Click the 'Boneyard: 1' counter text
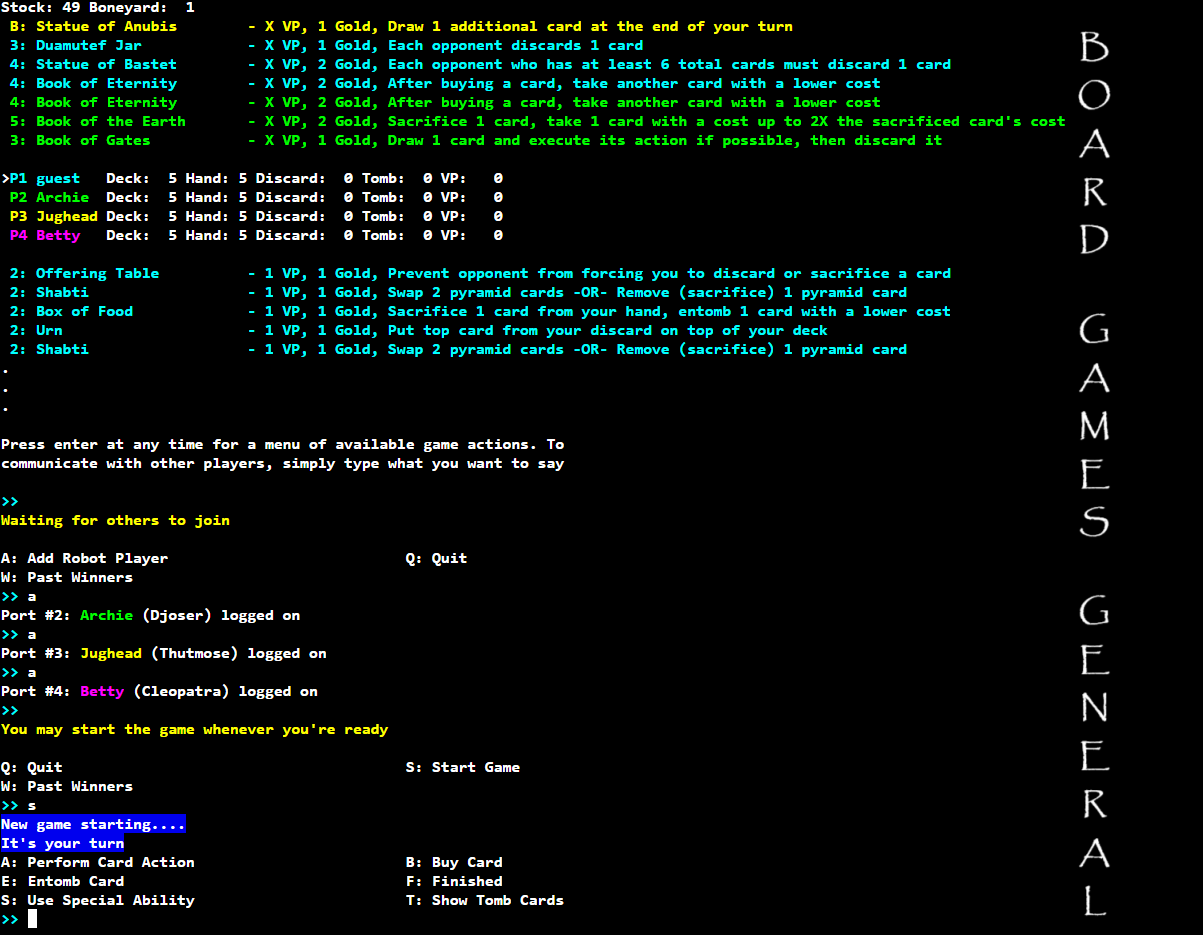Viewport: 1203px width, 935px height. [142, 7]
